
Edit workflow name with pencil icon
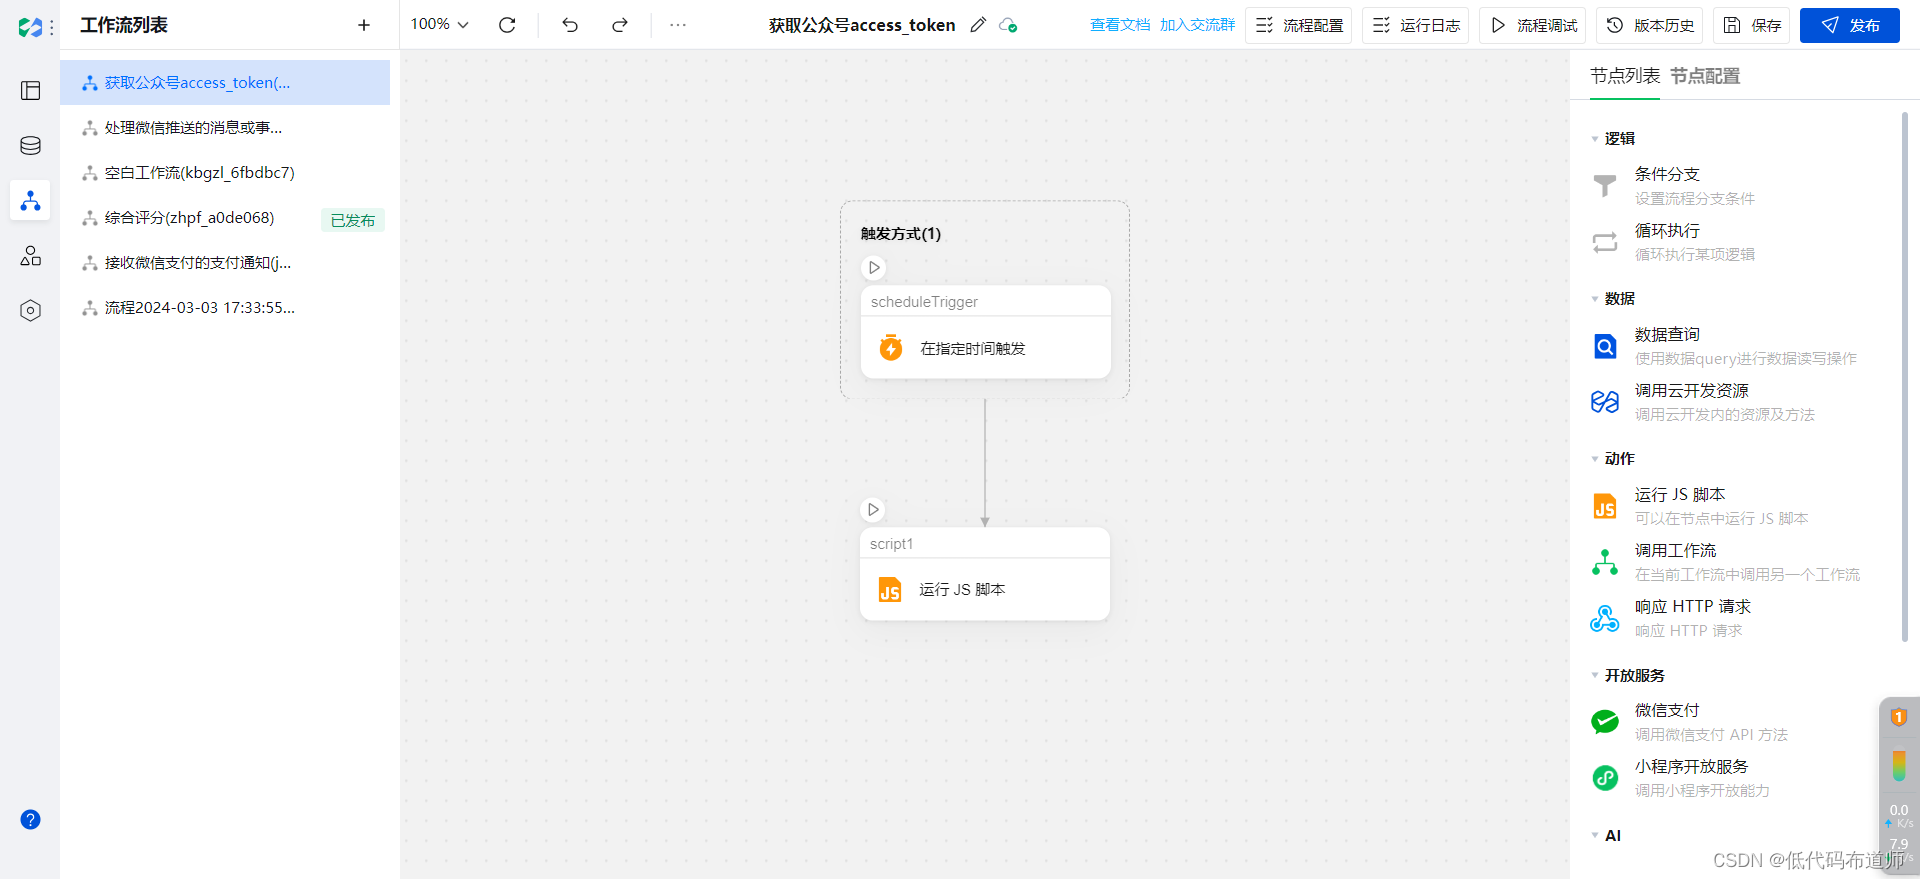(978, 25)
